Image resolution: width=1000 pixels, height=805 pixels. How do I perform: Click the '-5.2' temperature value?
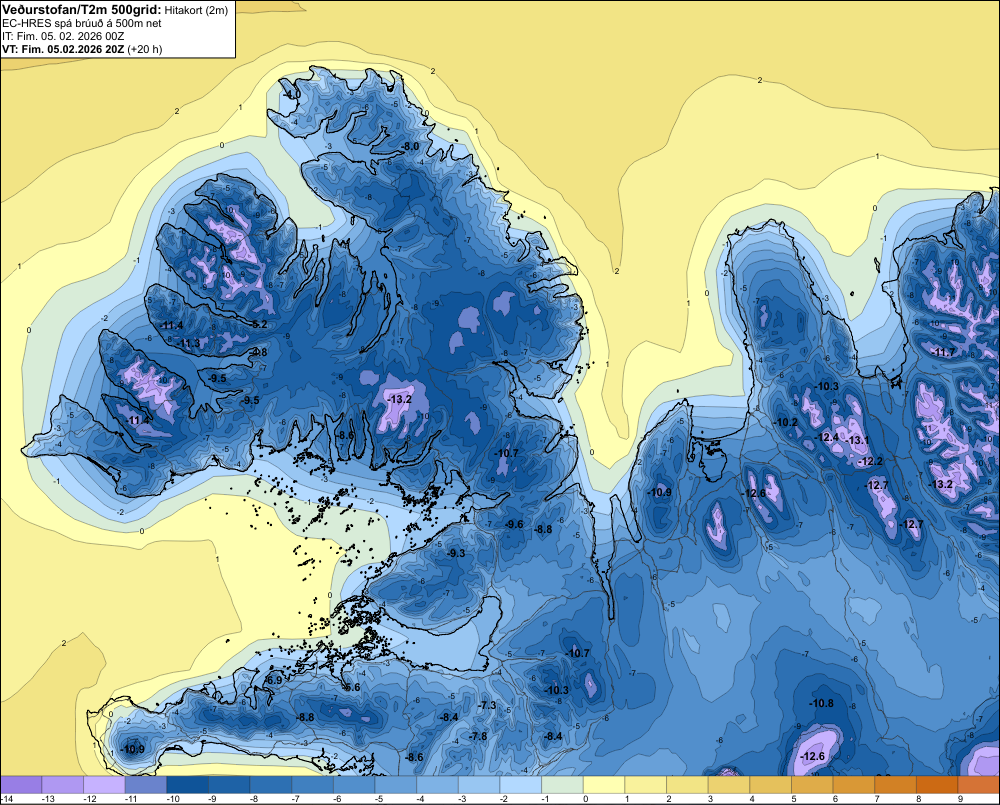(x=259, y=325)
